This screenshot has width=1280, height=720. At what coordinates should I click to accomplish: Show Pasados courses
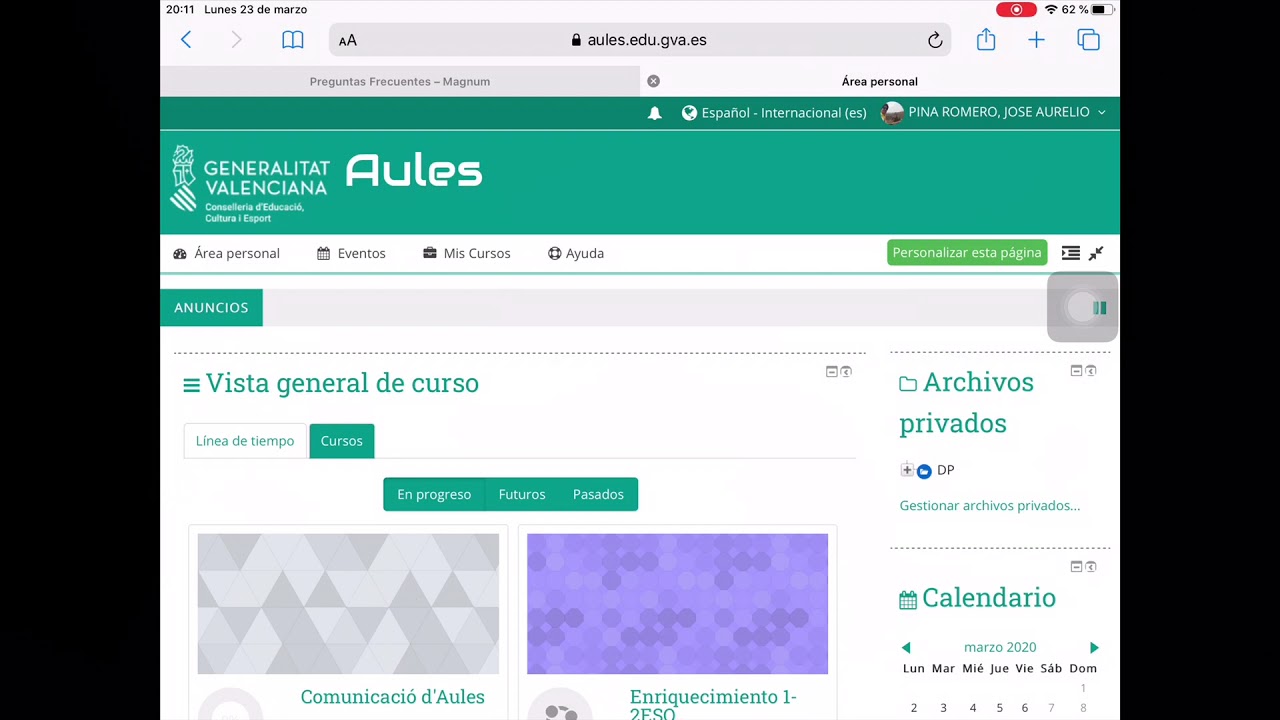pyautogui.click(x=598, y=494)
